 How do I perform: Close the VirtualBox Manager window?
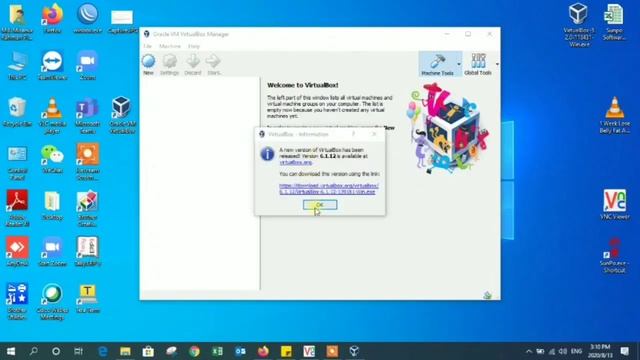489,34
